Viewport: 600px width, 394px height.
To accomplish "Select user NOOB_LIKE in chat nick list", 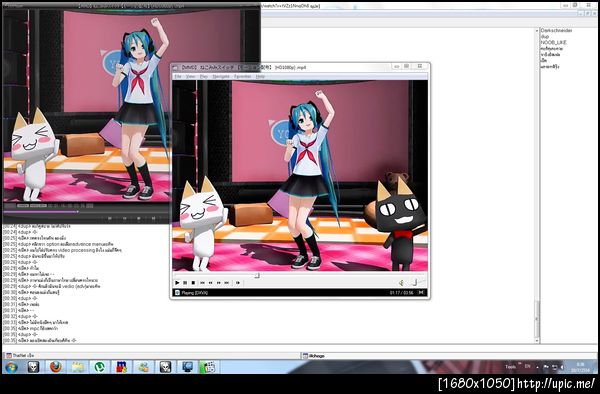I will [553, 42].
